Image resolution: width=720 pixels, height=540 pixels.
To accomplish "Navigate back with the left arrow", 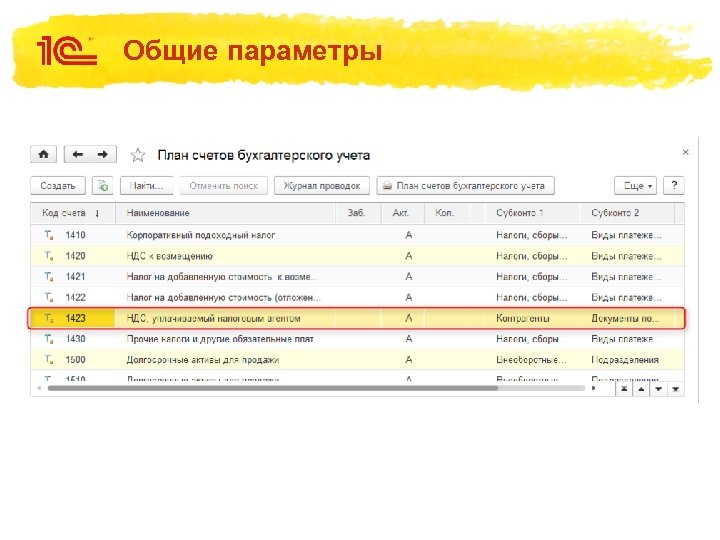I will click(x=78, y=154).
